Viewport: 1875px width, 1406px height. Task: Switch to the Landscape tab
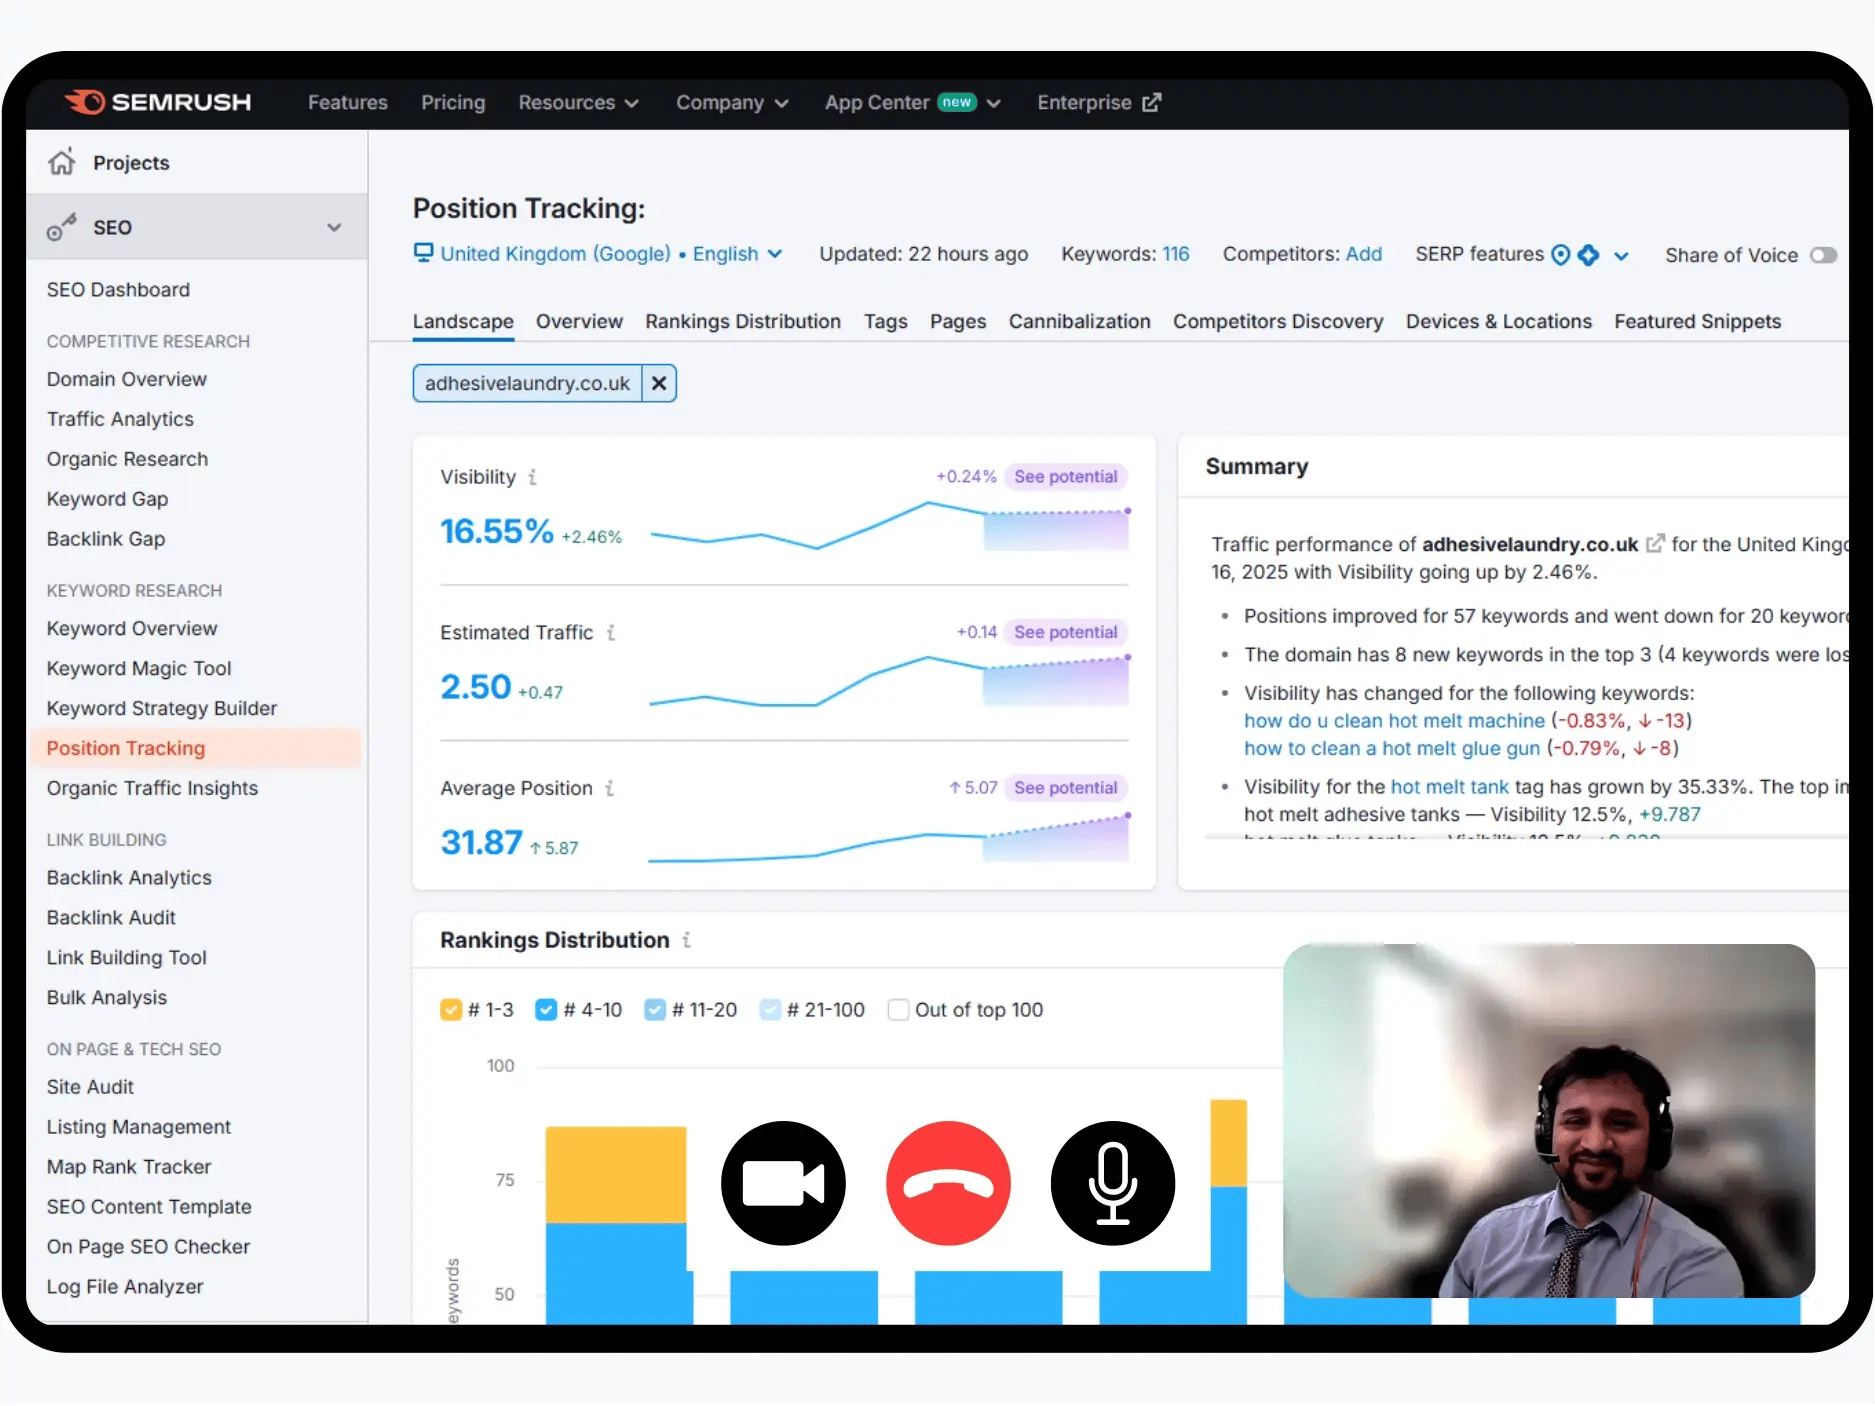463,322
